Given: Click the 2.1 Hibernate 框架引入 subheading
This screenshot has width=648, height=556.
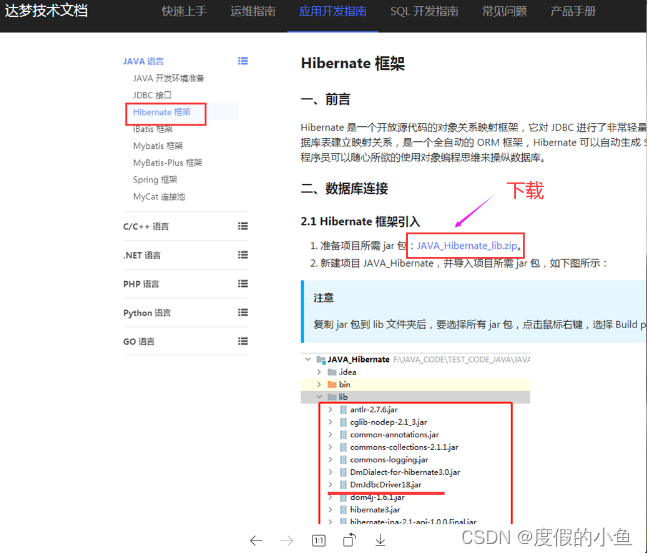Looking at the screenshot, I should click(360, 222).
